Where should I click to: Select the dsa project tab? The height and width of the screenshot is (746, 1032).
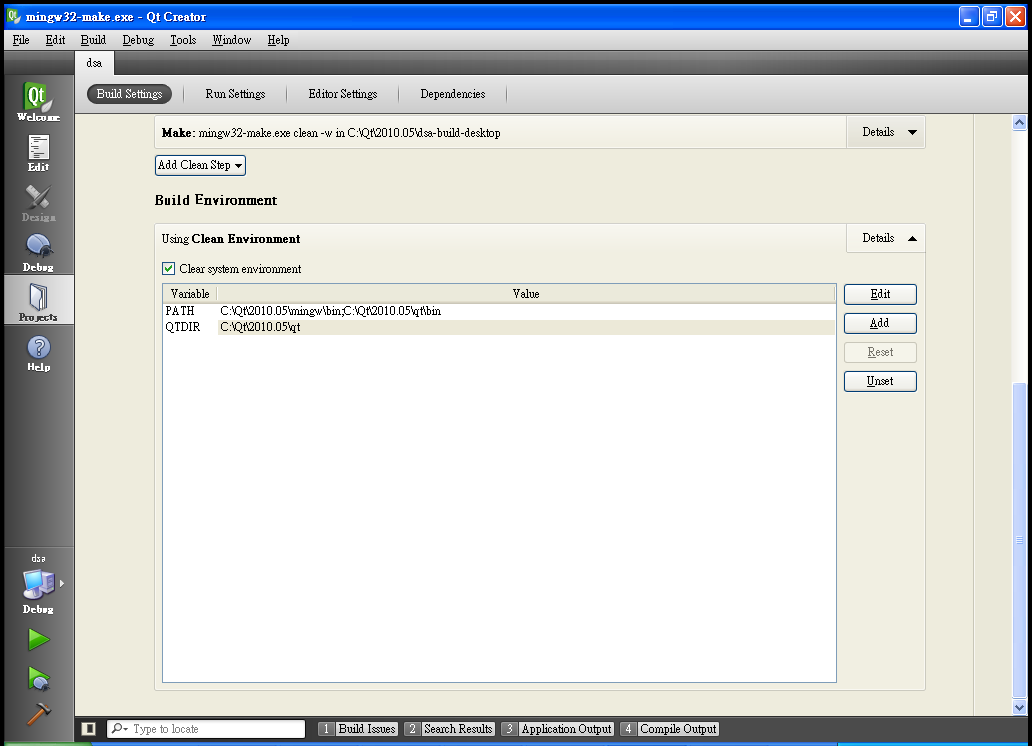pos(94,63)
